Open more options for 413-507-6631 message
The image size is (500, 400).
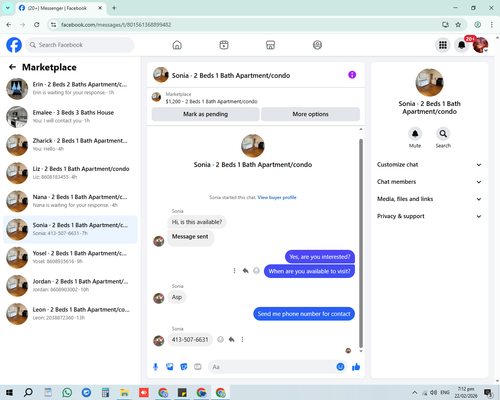point(242,339)
